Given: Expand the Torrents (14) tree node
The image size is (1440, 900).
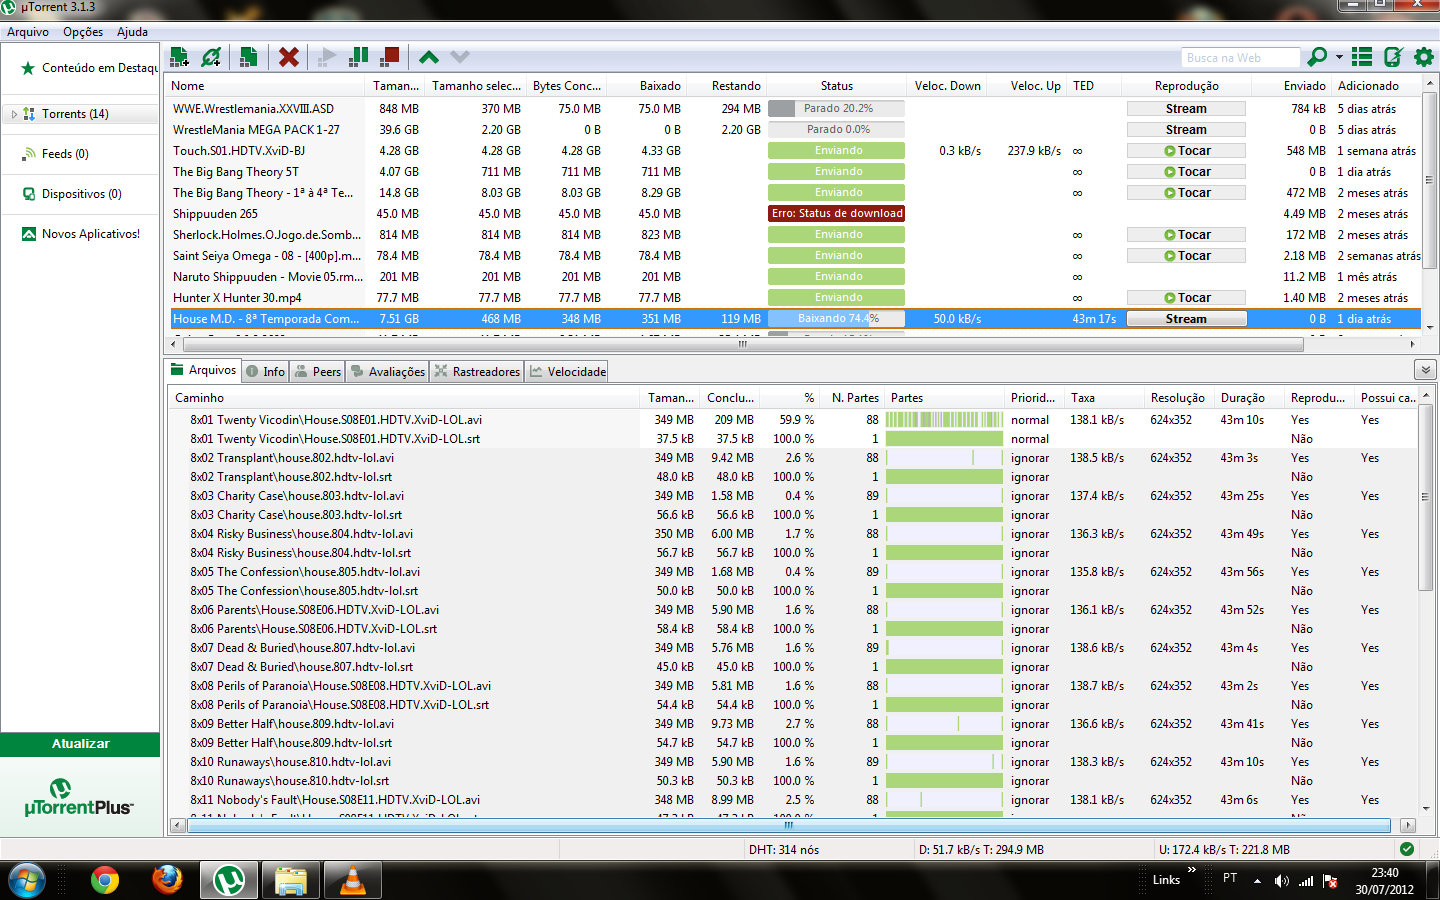Looking at the screenshot, I should pyautogui.click(x=14, y=114).
